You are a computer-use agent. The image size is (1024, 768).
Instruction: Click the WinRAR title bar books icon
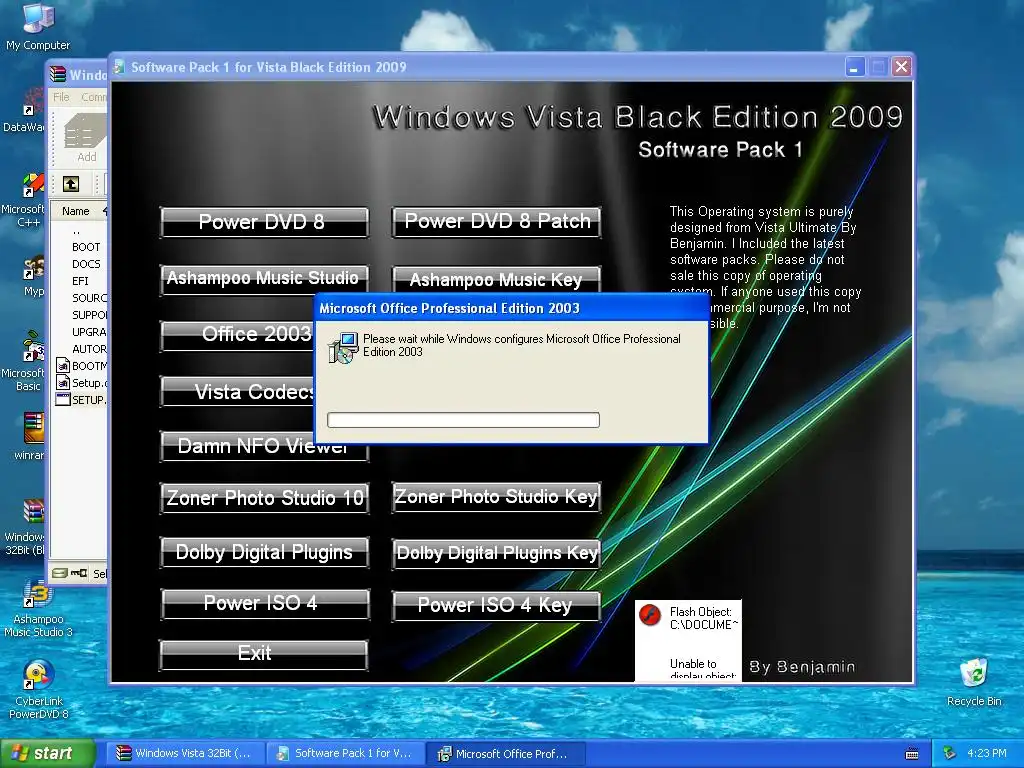tap(58, 74)
